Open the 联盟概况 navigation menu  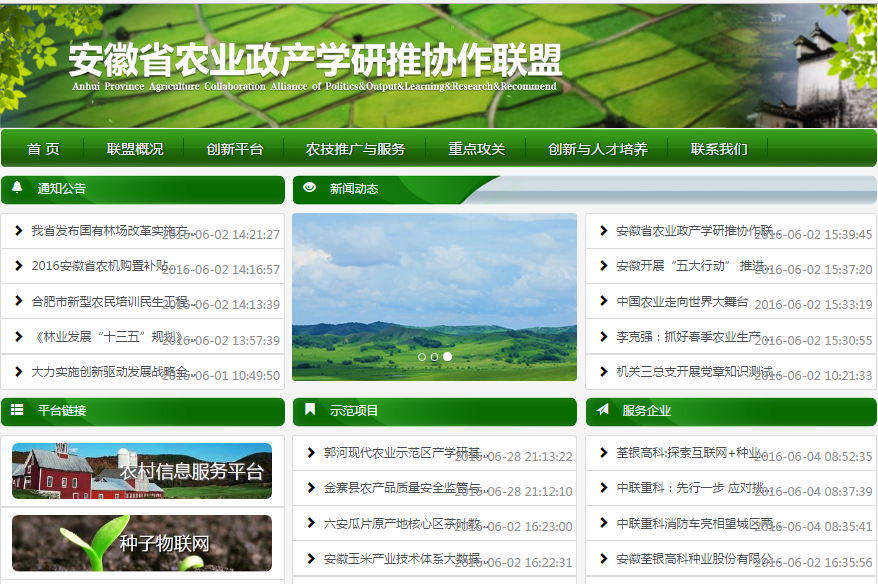coord(135,149)
